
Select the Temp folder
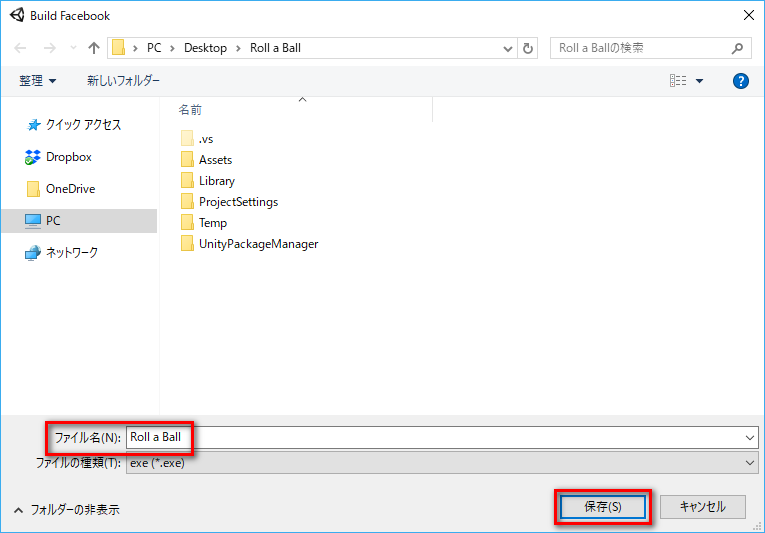(204, 223)
